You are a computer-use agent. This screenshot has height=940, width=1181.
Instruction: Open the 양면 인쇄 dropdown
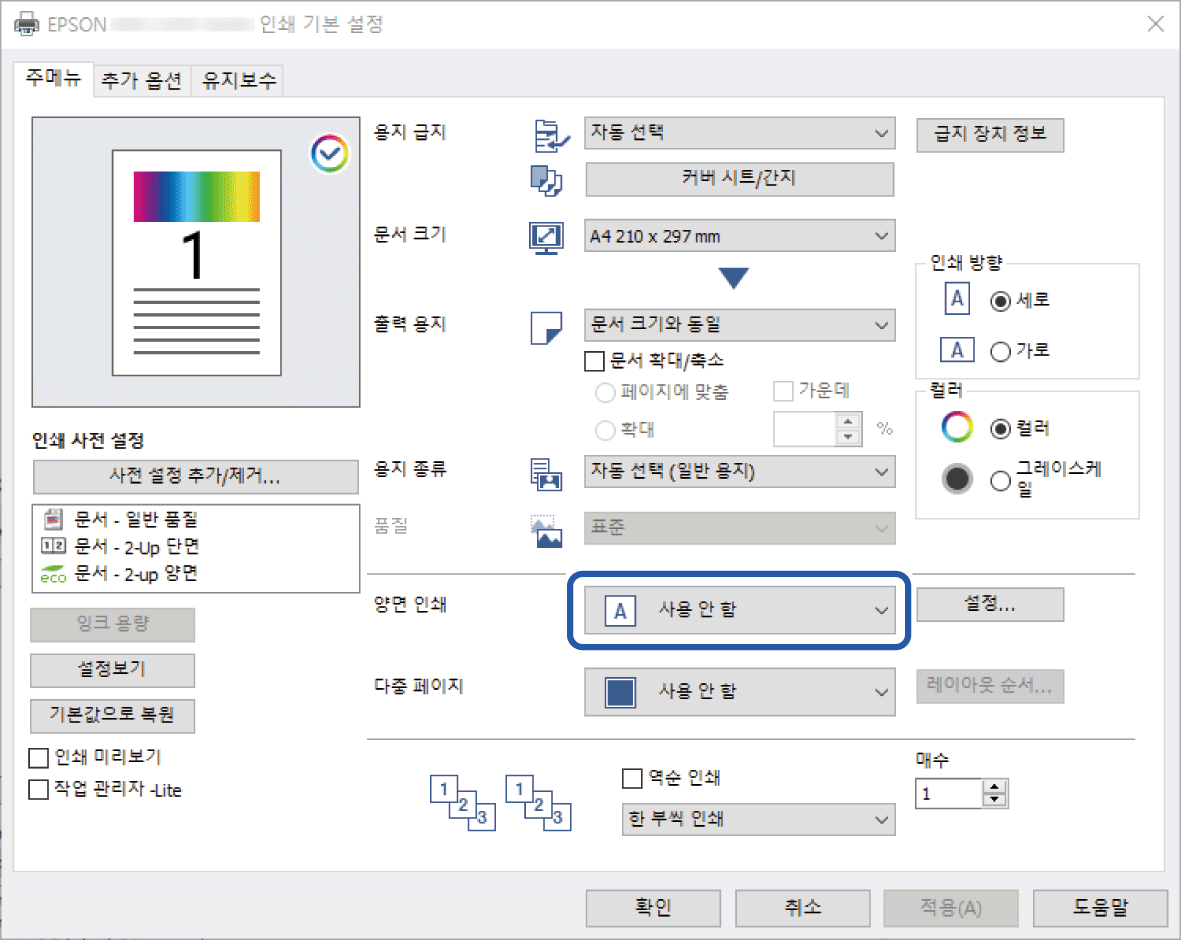tap(739, 610)
